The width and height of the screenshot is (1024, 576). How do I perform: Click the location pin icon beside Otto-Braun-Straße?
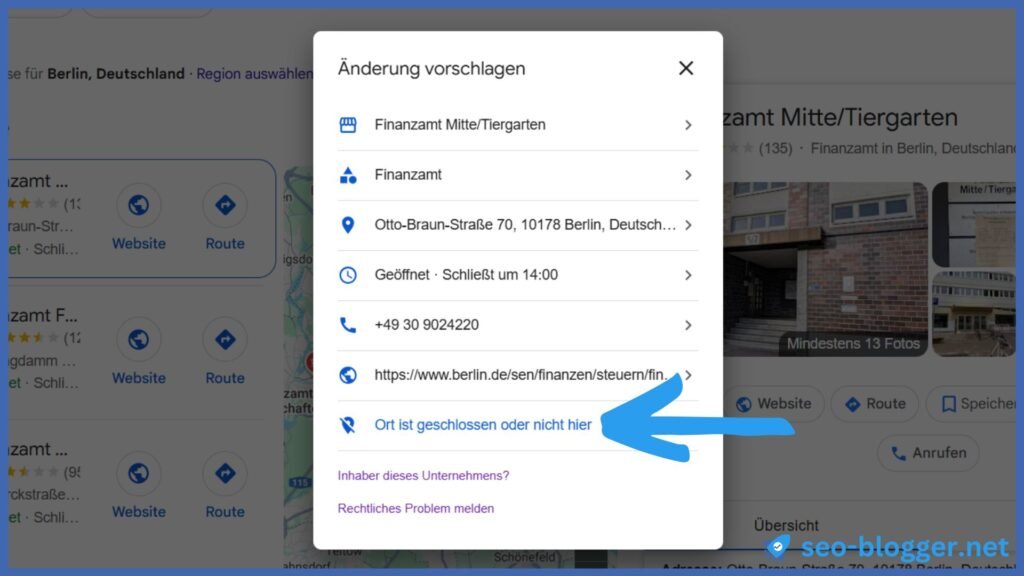348,225
